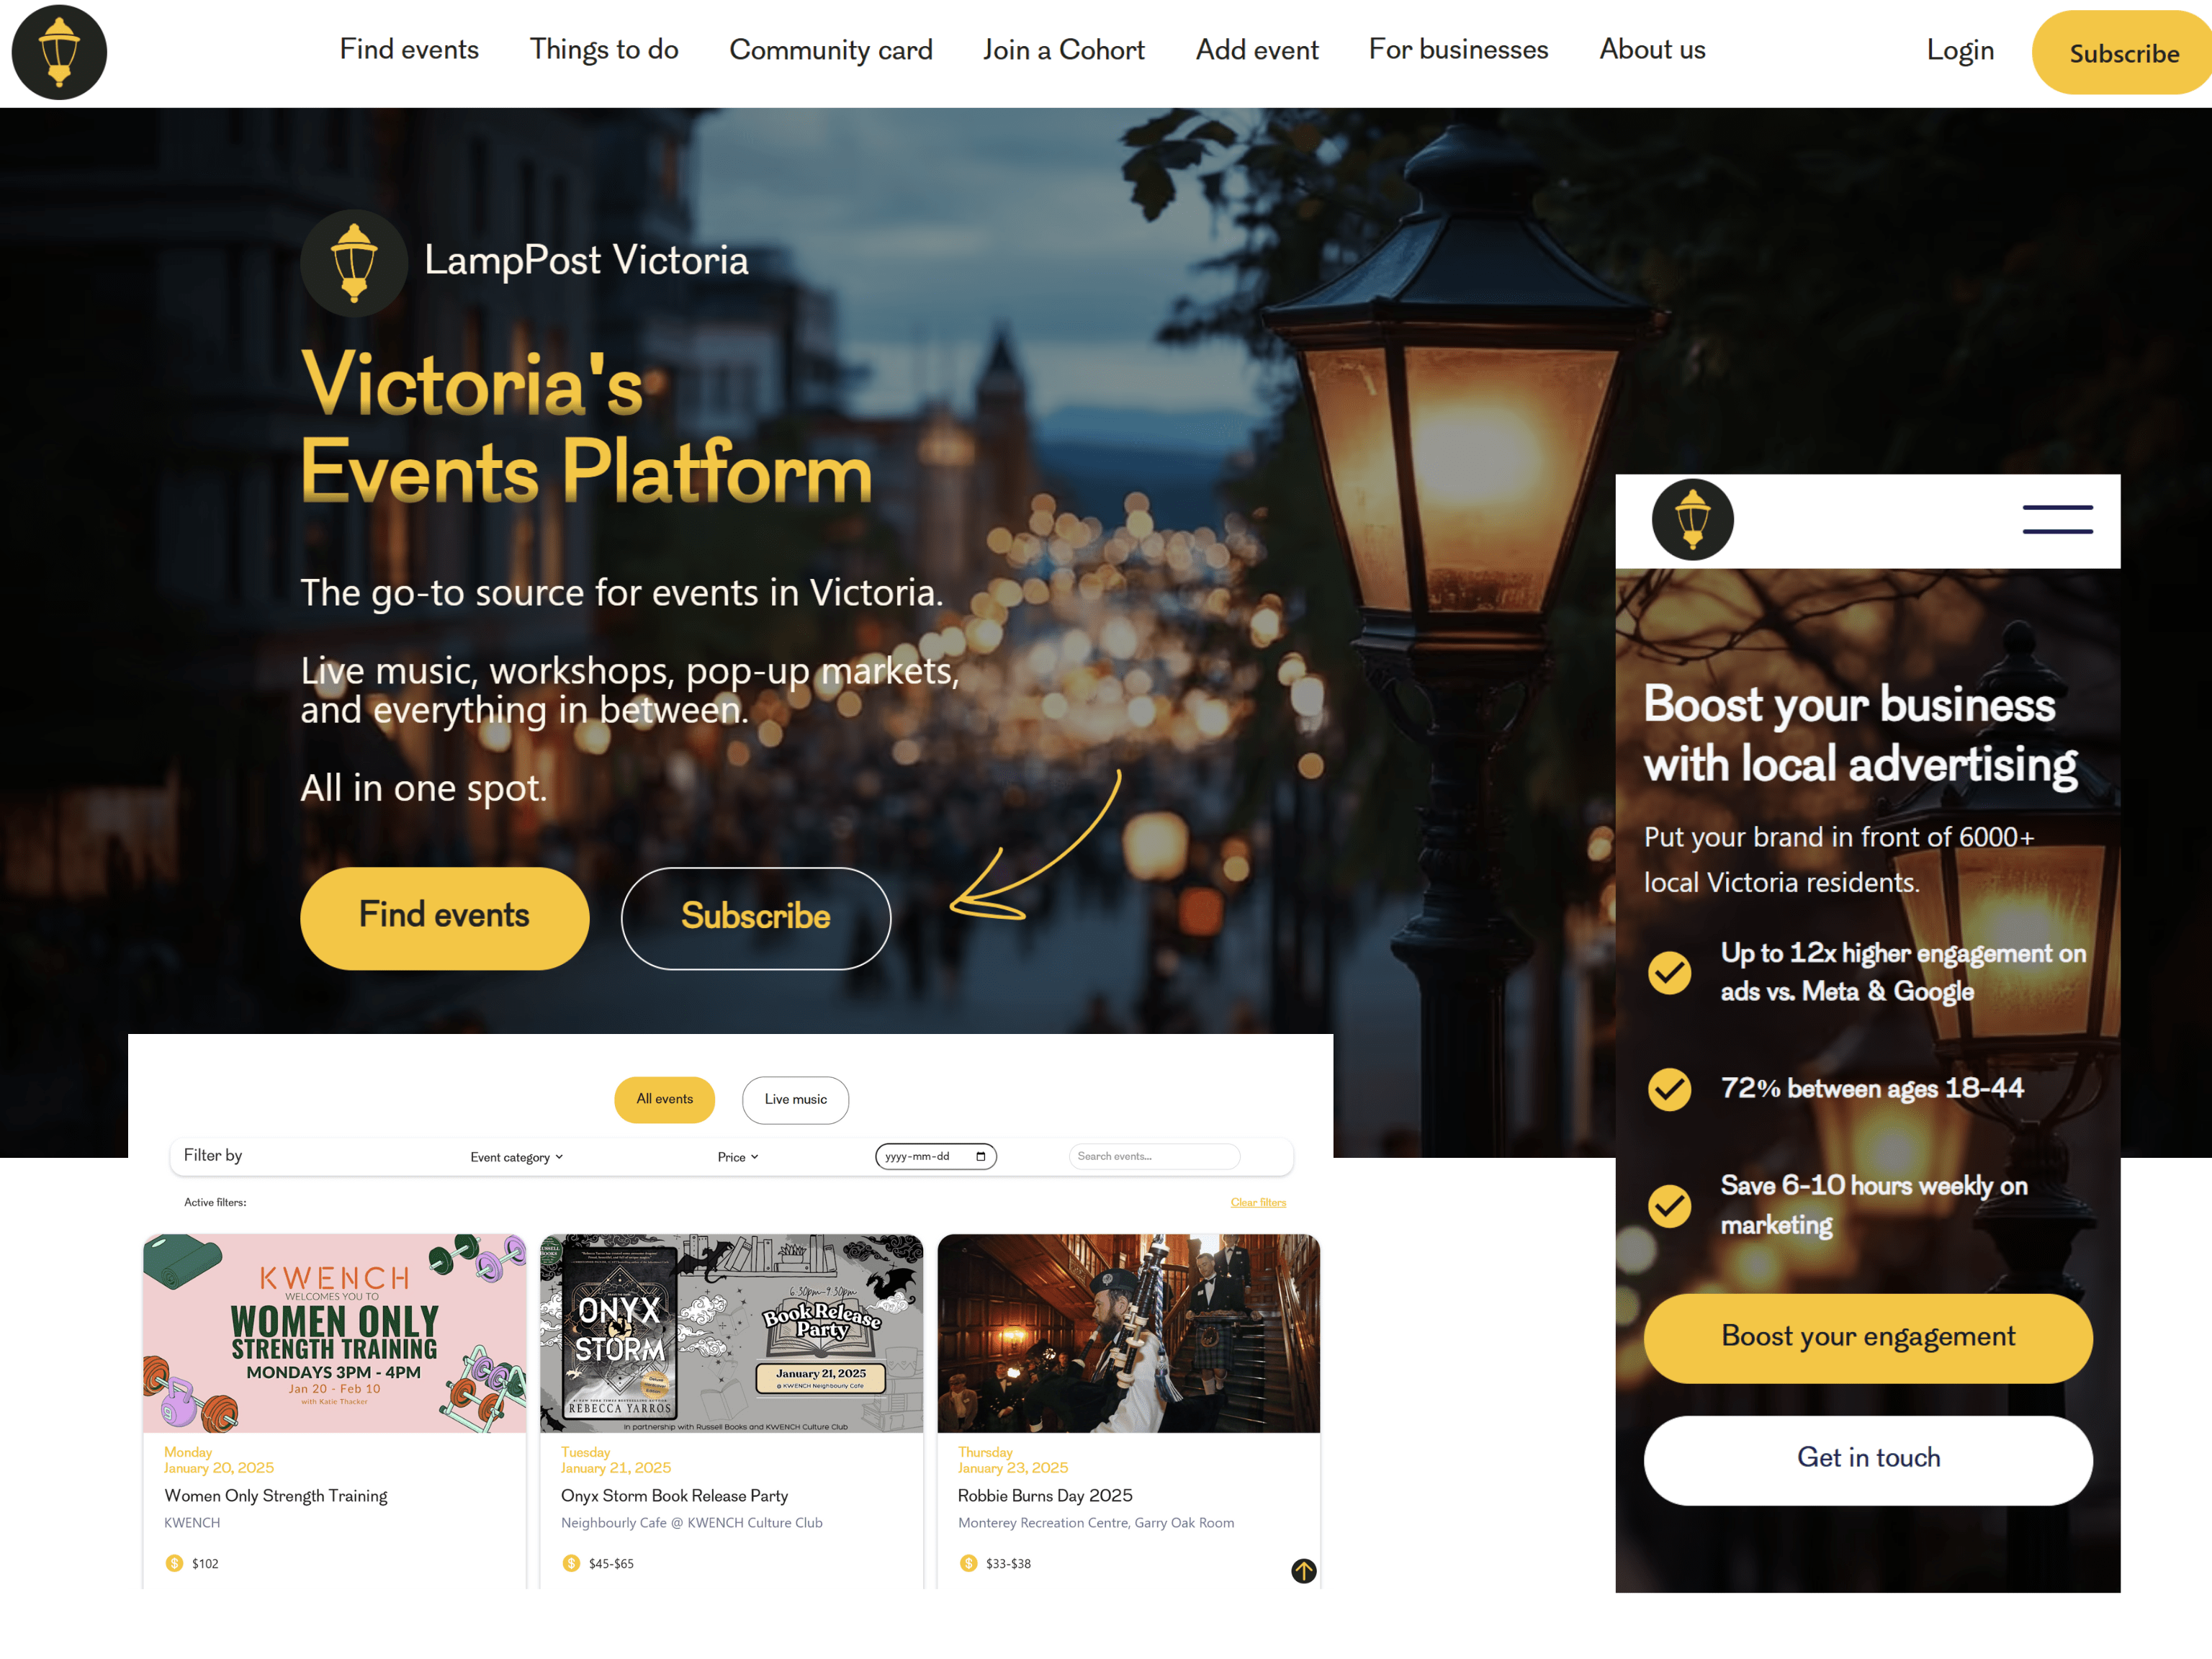The height and width of the screenshot is (1659, 2212).
Task: Go to Community card menu item
Action: tap(830, 50)
